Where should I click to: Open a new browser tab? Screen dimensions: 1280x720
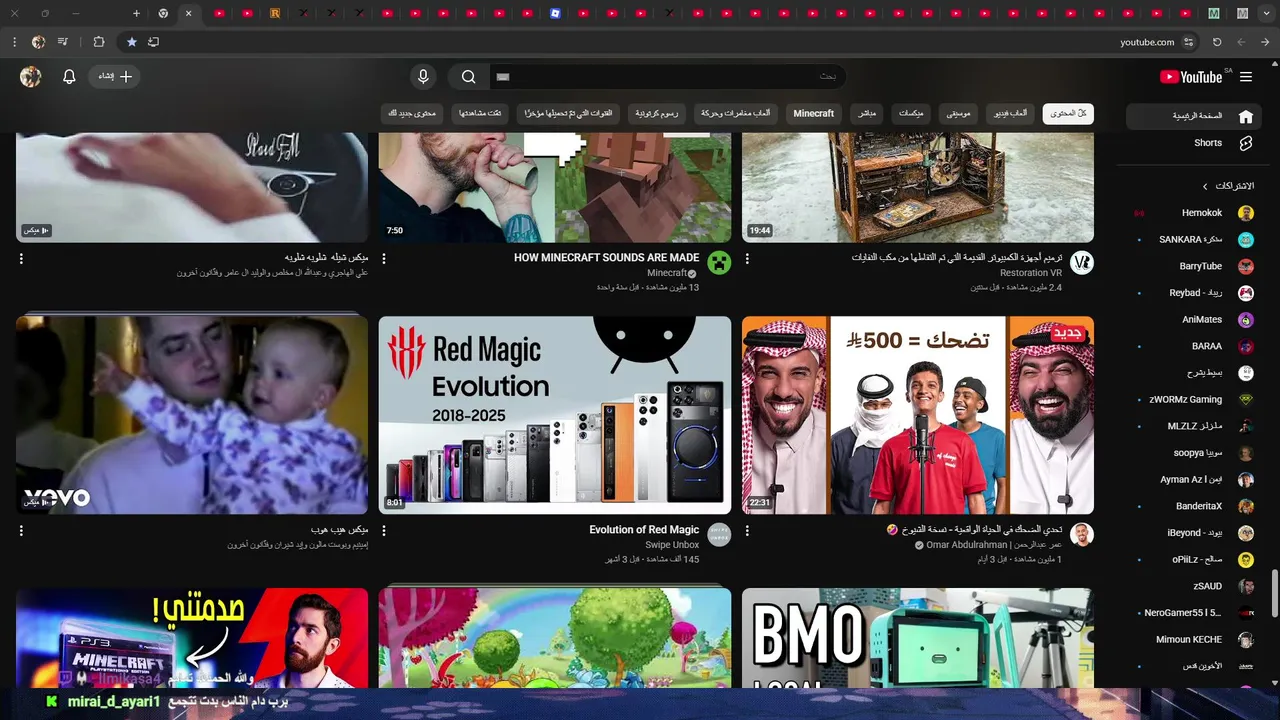point(136,13)
